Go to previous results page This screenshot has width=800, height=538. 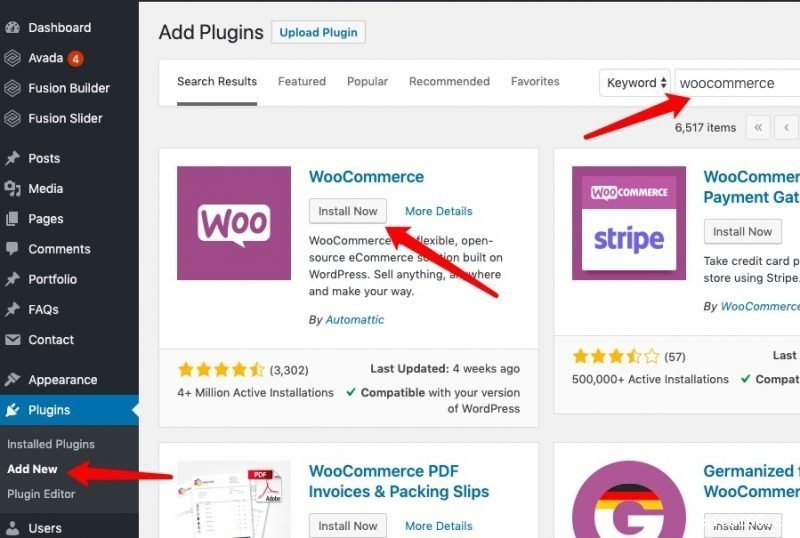pos(786,128)
